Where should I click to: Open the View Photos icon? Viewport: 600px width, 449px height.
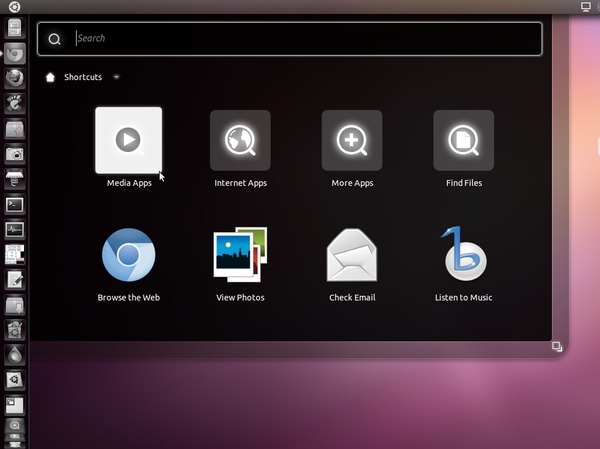coord(240,256)
